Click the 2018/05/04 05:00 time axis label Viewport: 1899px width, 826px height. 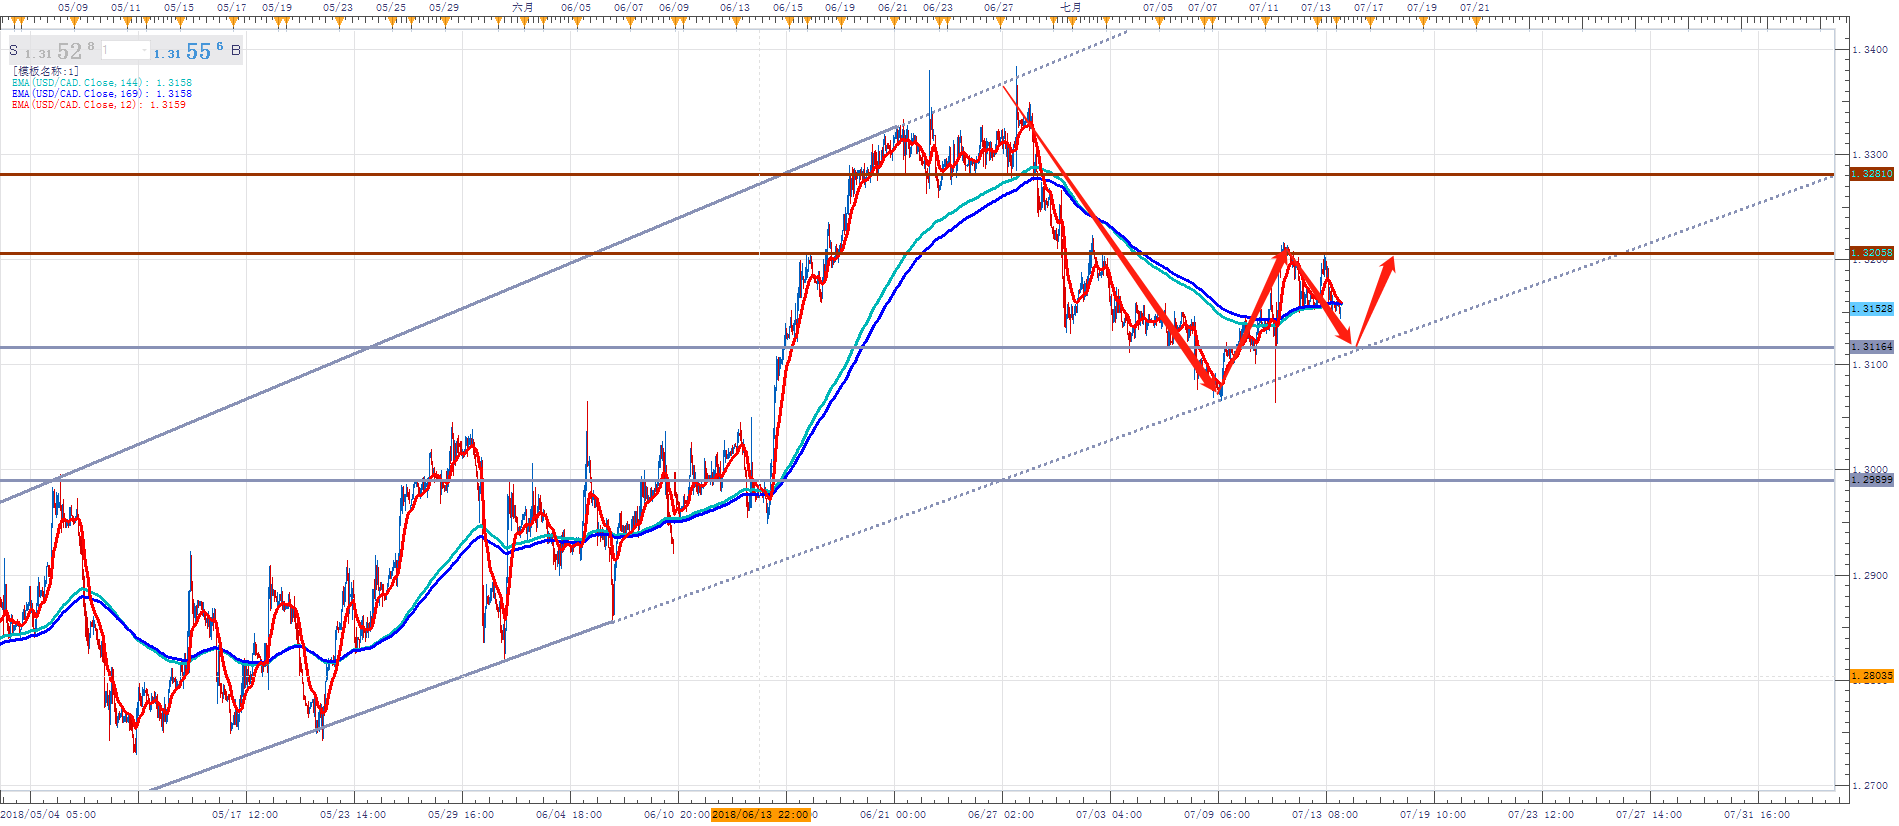click(x=49, y=815)
